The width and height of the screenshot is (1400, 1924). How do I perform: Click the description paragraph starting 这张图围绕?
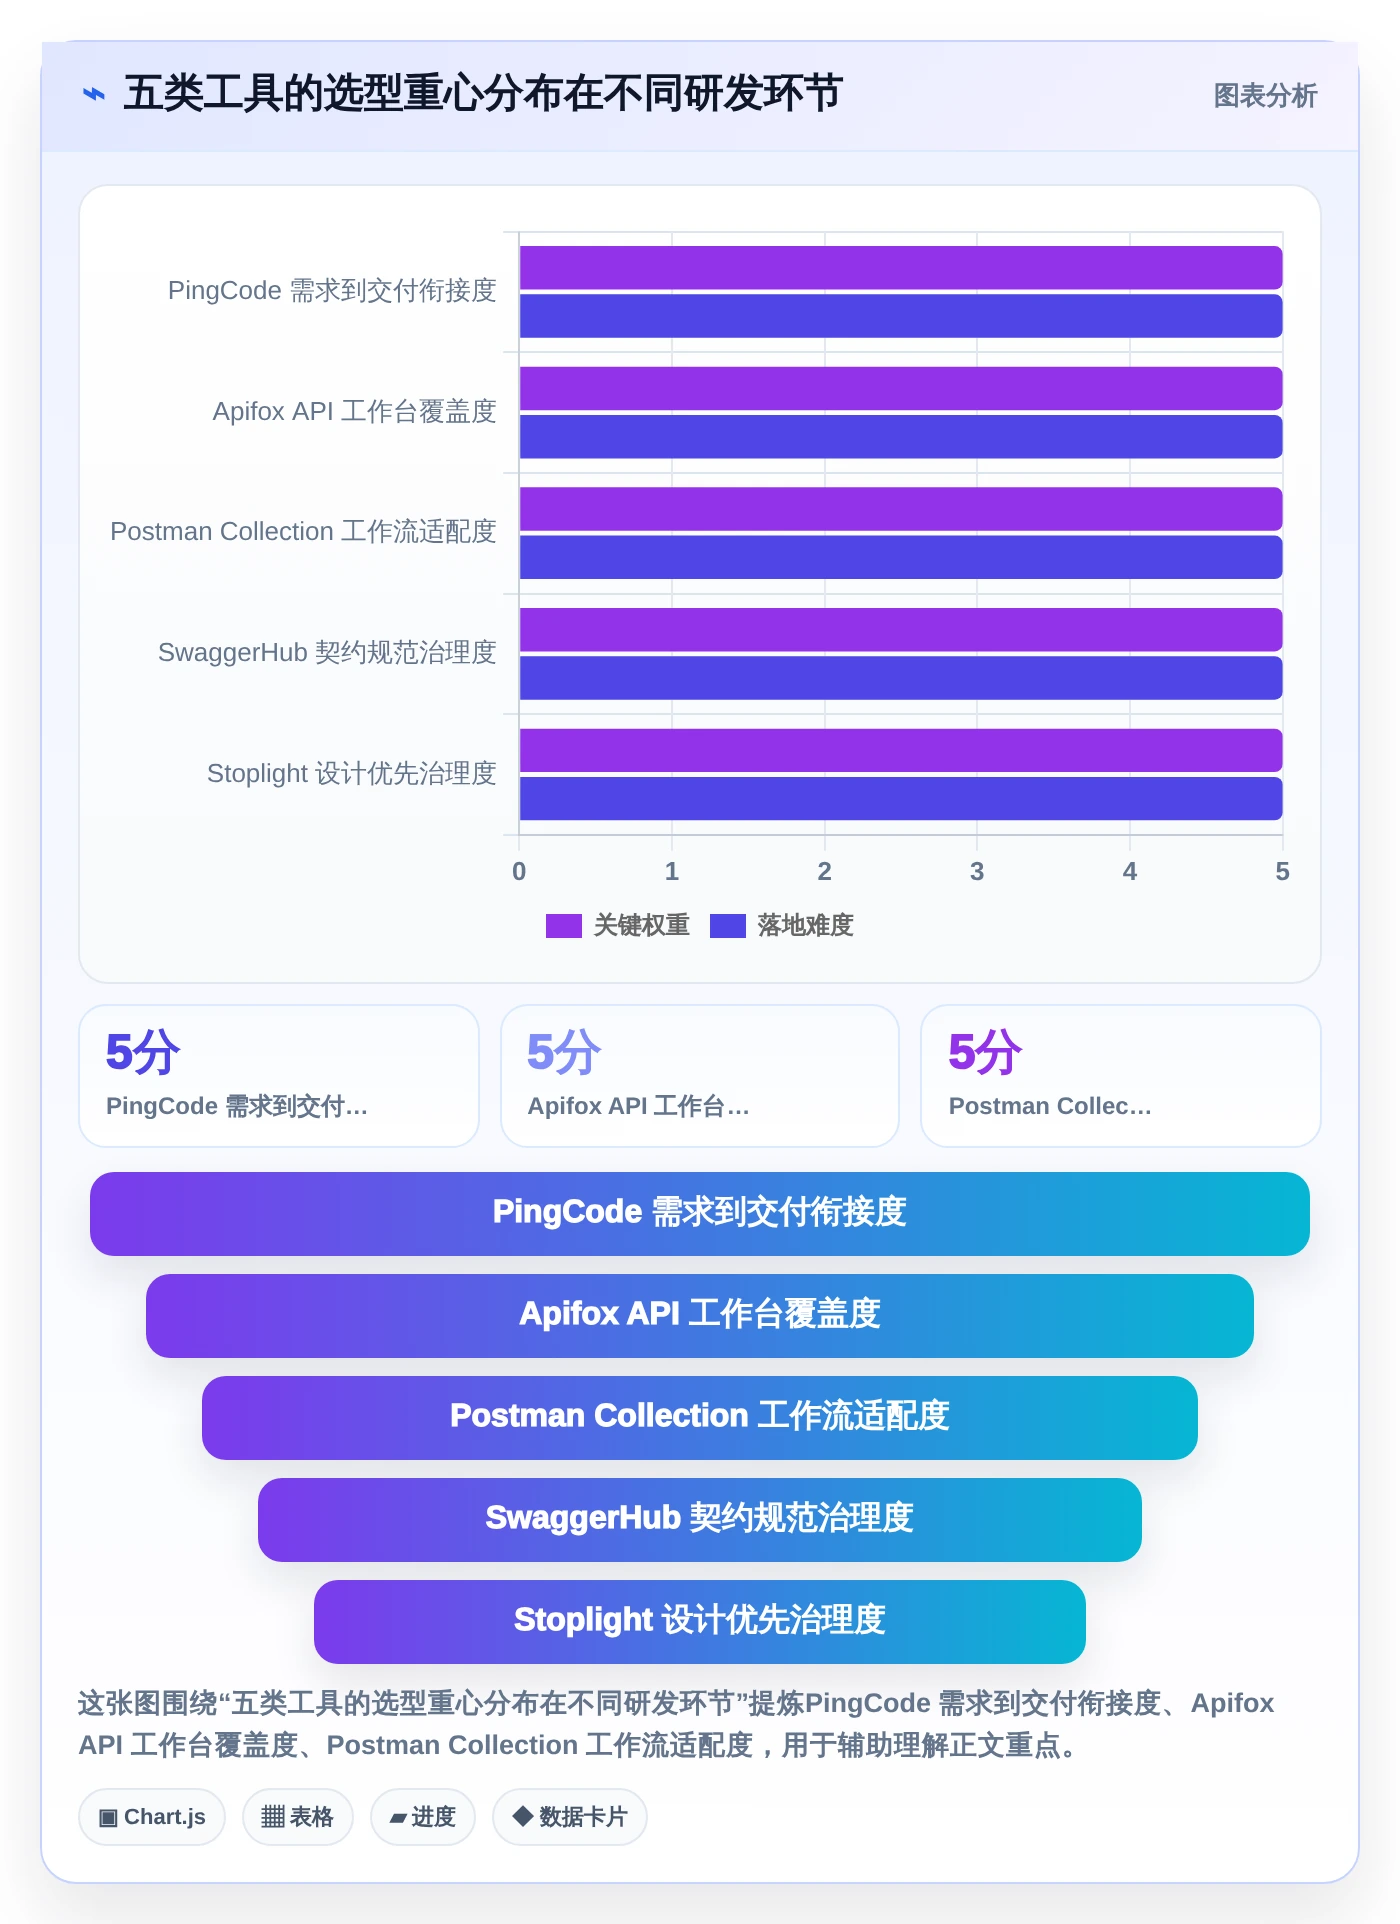[676, 1724]
